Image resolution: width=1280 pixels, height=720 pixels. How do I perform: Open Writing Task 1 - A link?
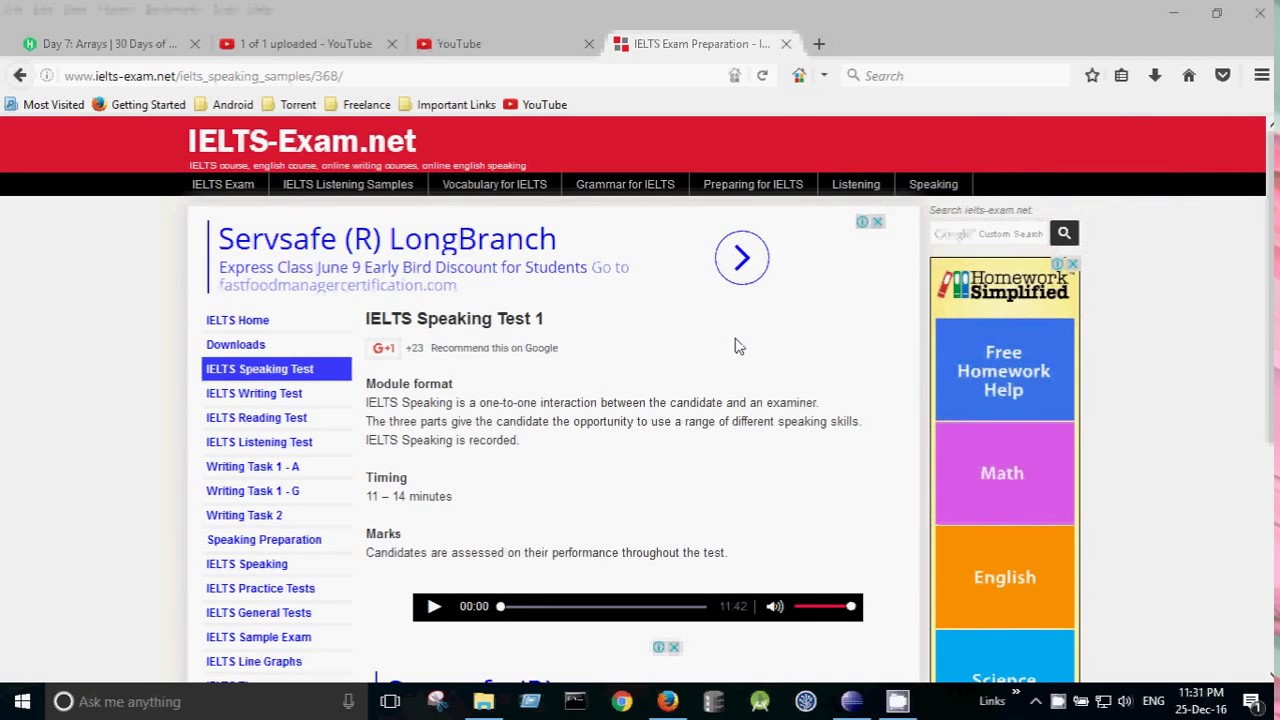pos(252,466)
